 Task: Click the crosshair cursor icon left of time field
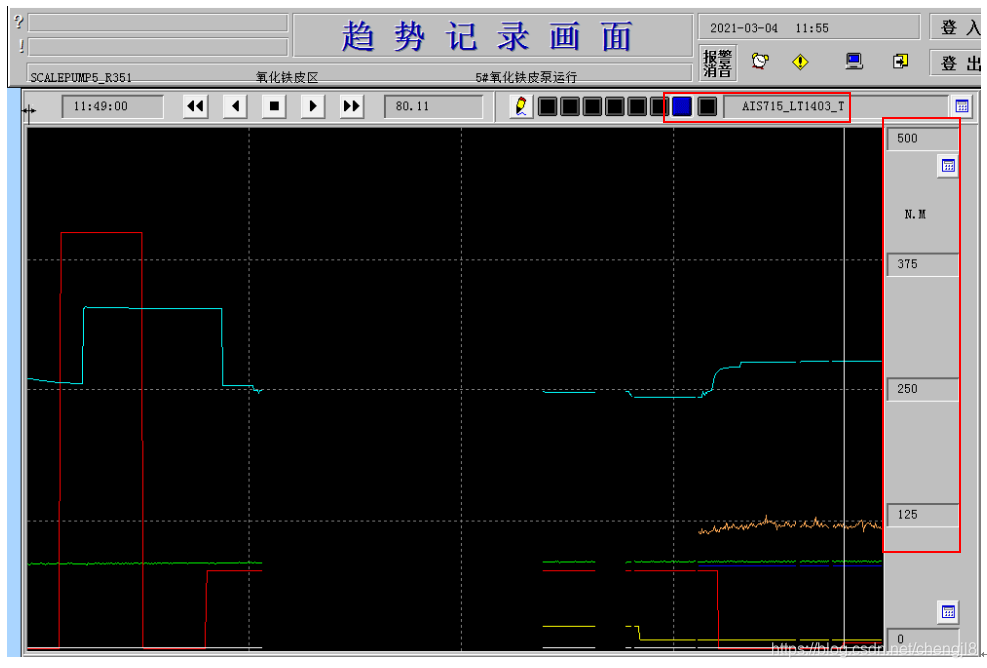click(29, 111)
